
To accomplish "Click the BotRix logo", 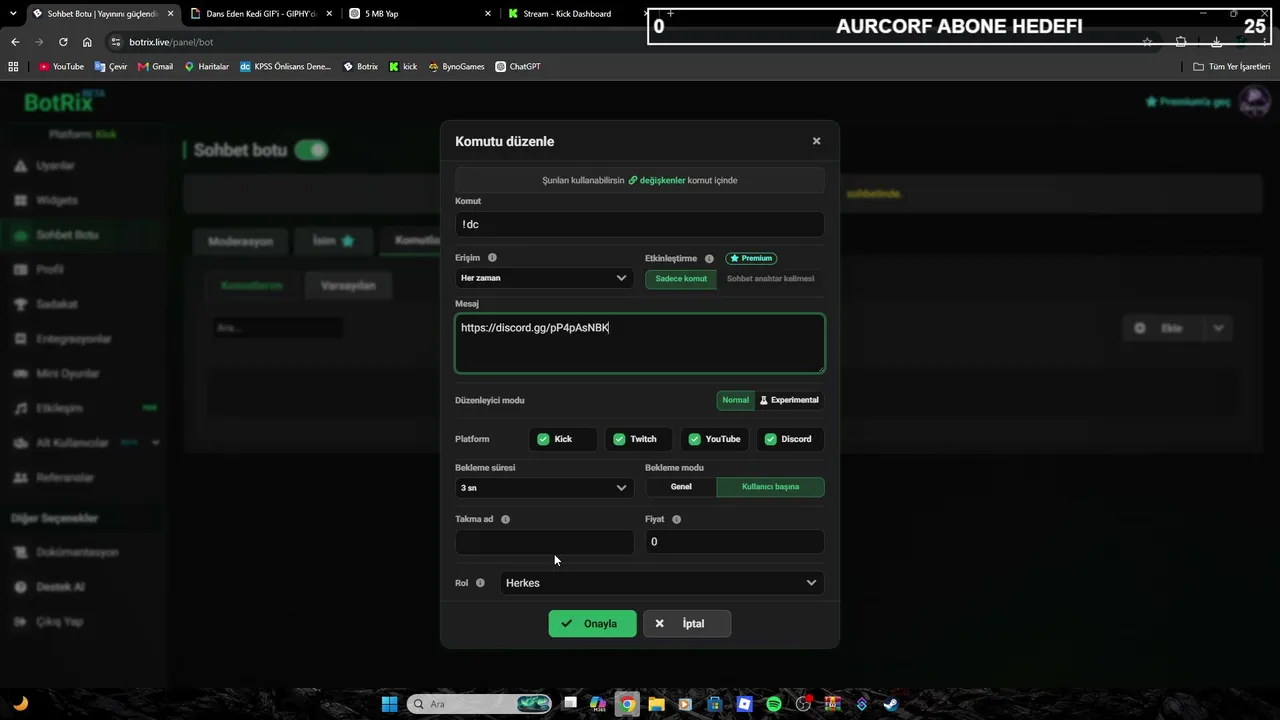I will 63,102.
